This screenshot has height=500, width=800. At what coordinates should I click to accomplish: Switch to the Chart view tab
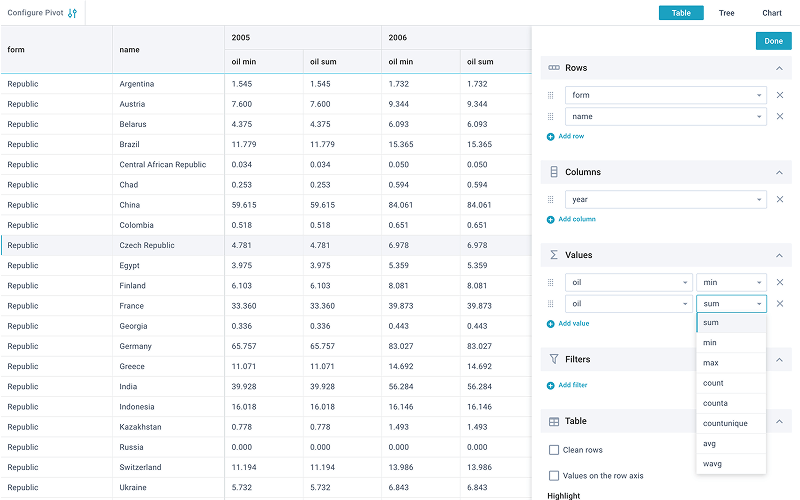(772, 13)
